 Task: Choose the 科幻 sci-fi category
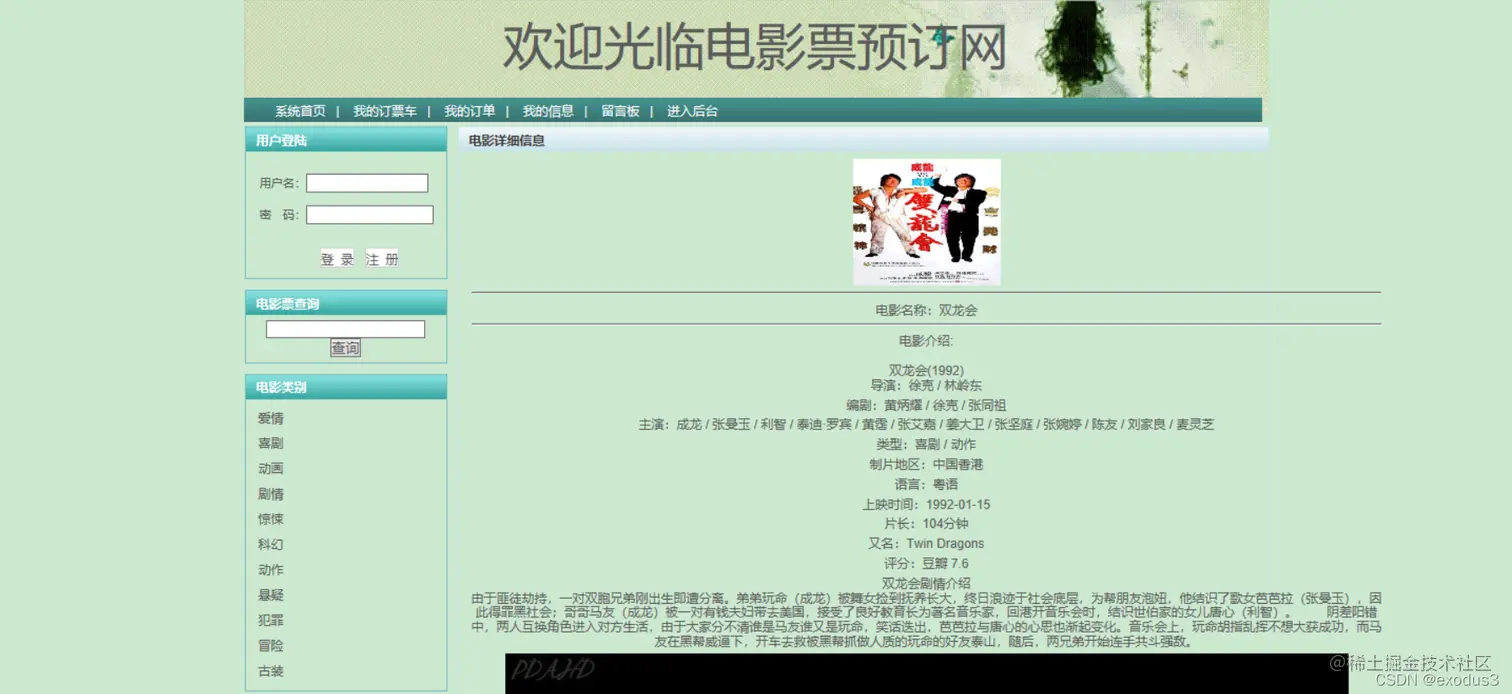(x=271, y=544)
